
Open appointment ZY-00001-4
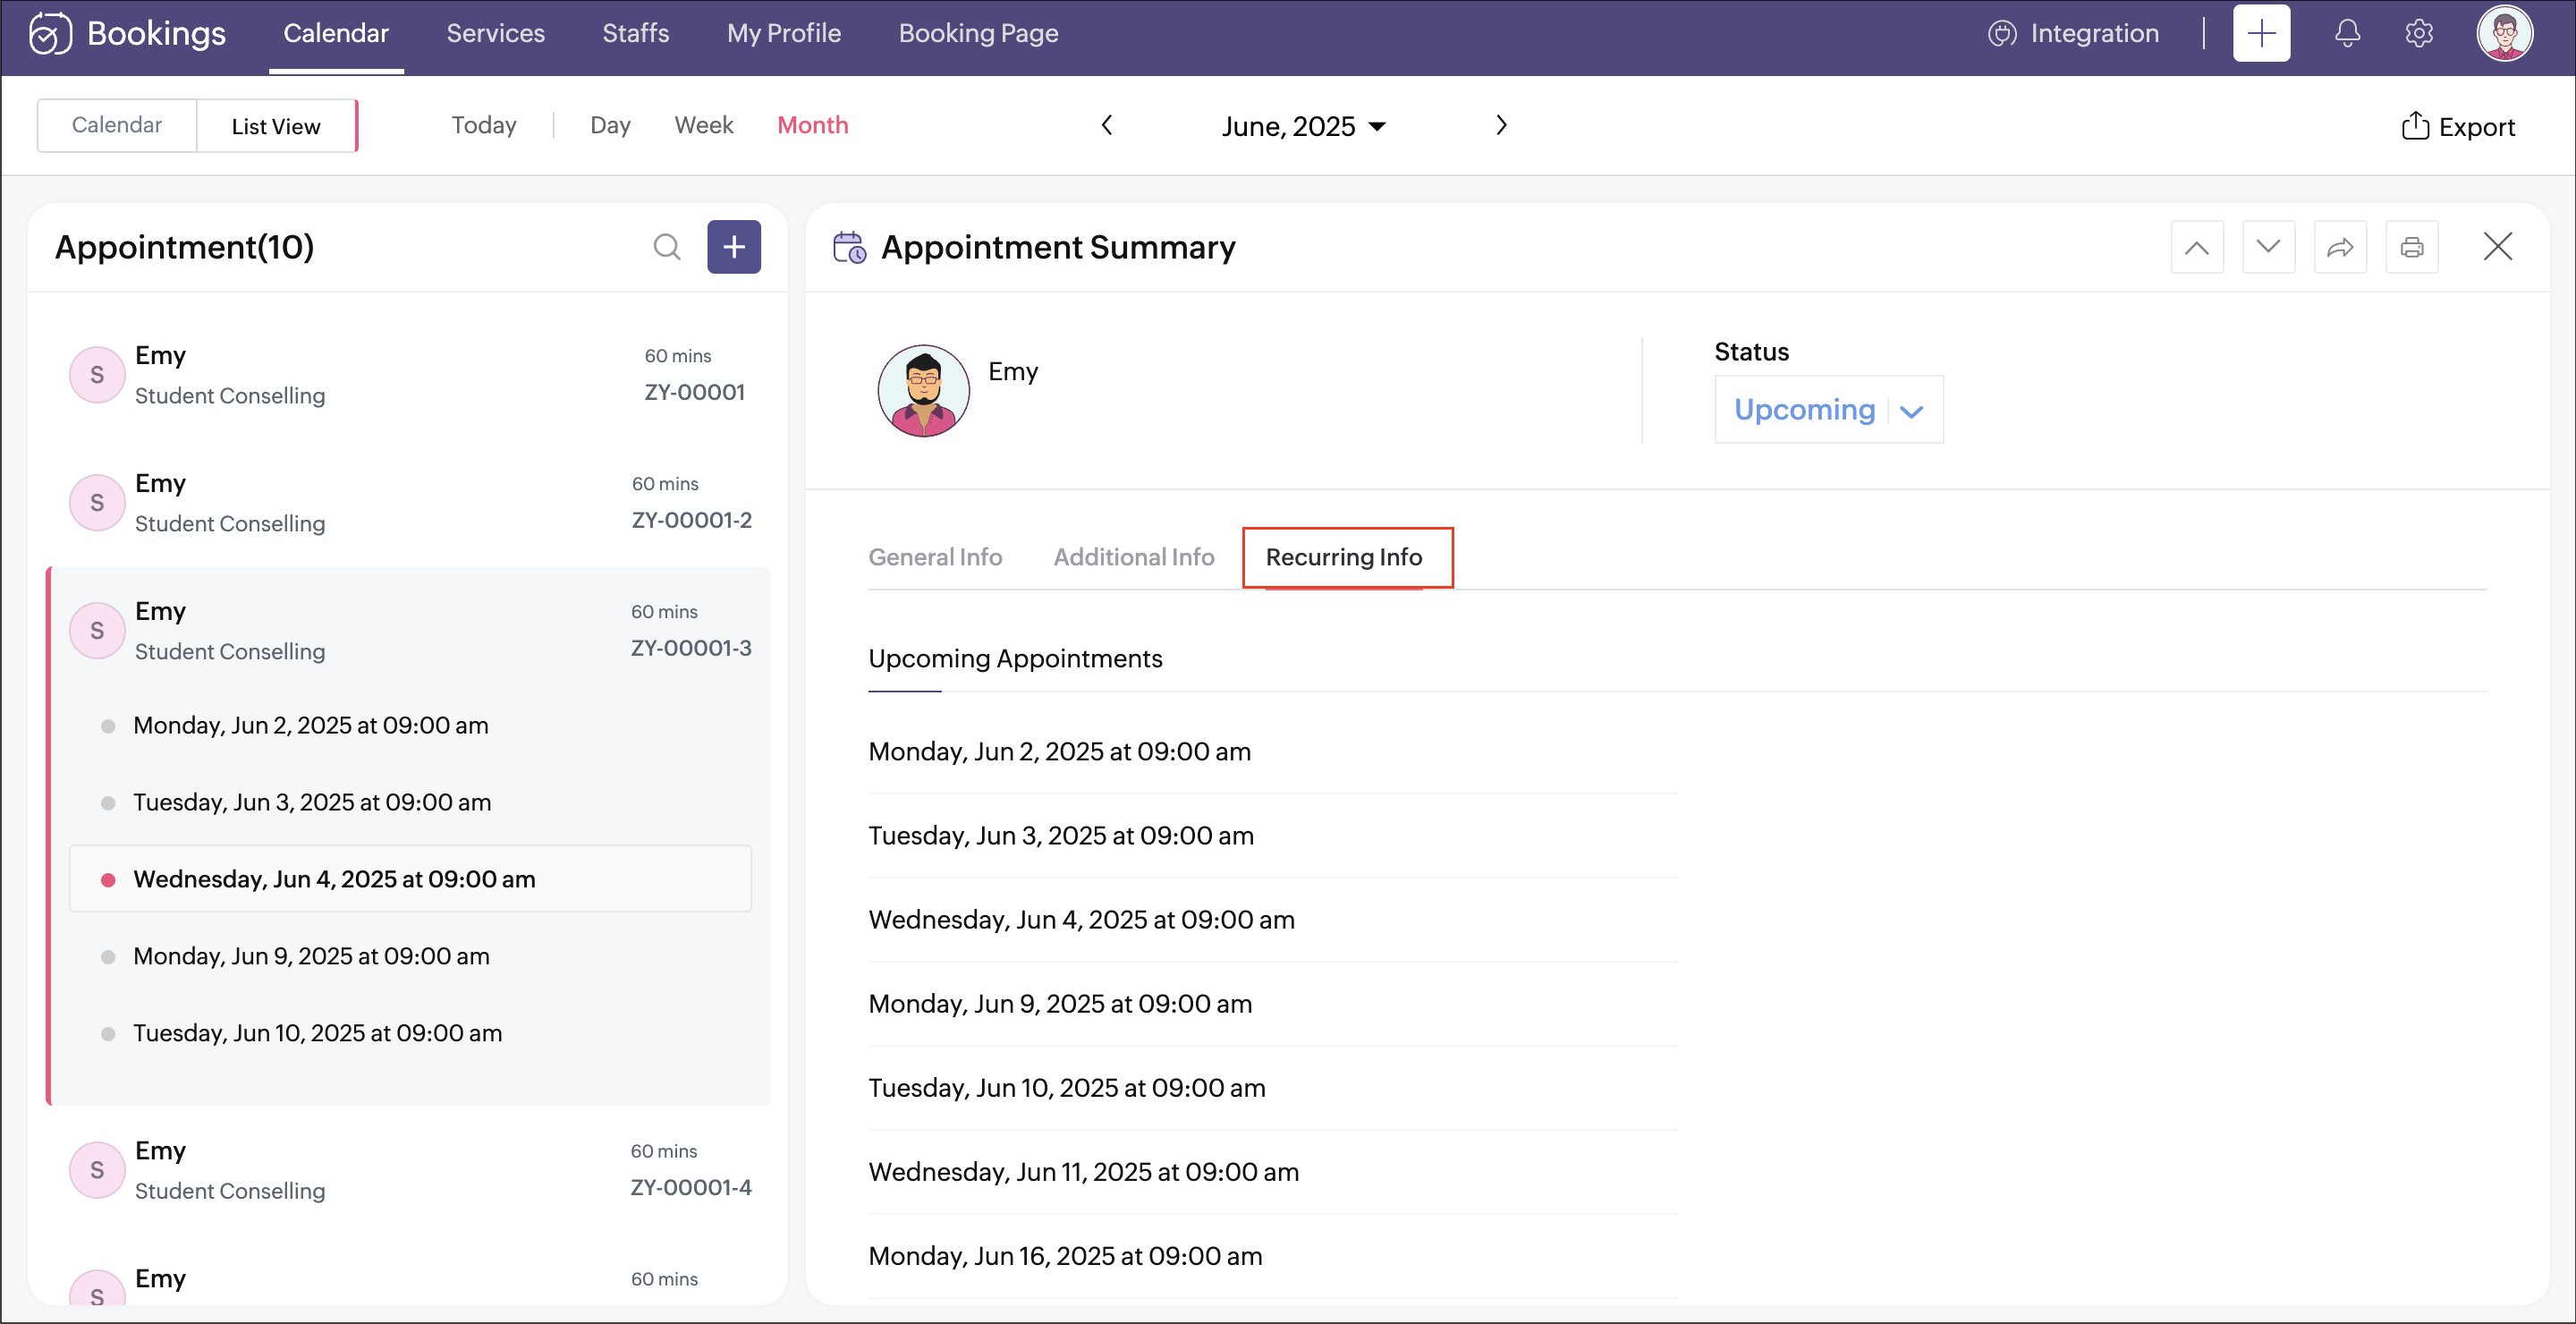click(408, 1170)
